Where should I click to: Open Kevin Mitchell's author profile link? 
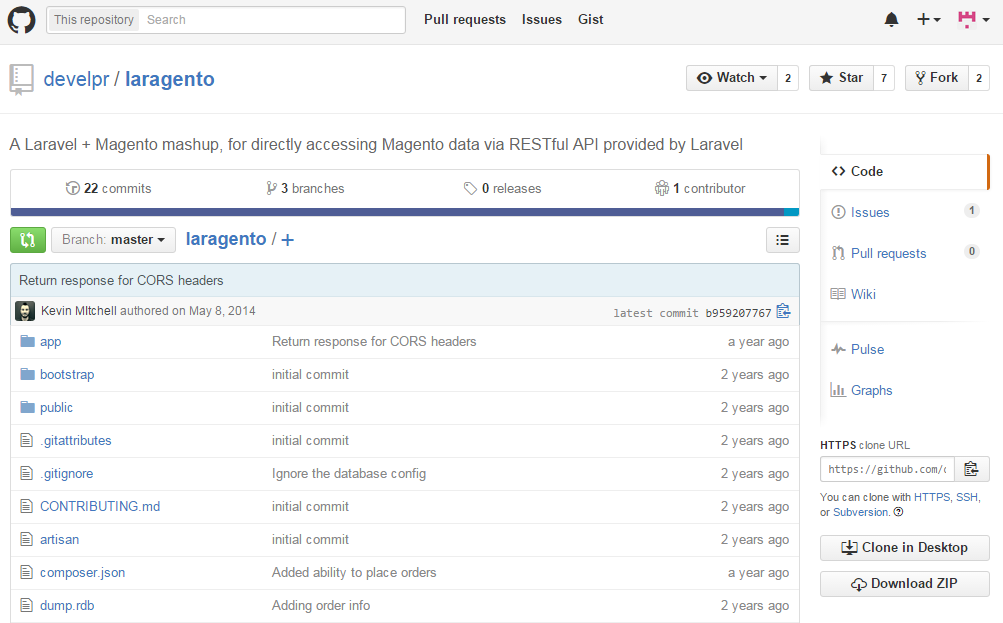tap(79, 311)
